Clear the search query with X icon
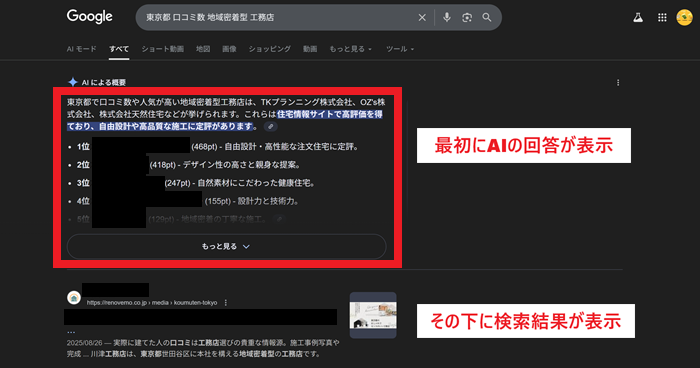The height and width of the screenshot is (368, 700). pos(422,17)
